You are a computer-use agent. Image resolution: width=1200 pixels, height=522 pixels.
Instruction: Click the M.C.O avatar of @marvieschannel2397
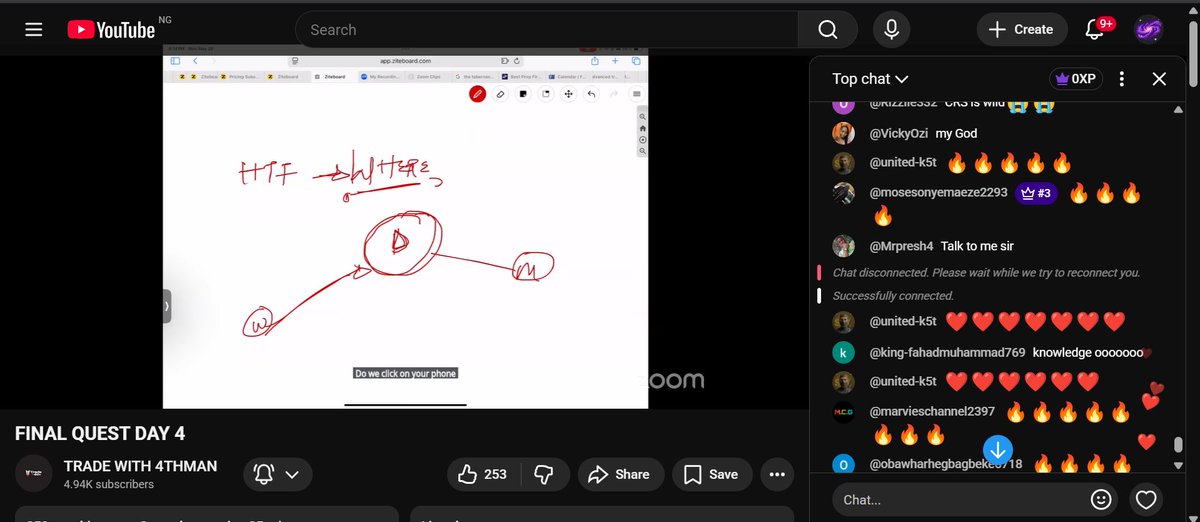click(x=844, y=412)
